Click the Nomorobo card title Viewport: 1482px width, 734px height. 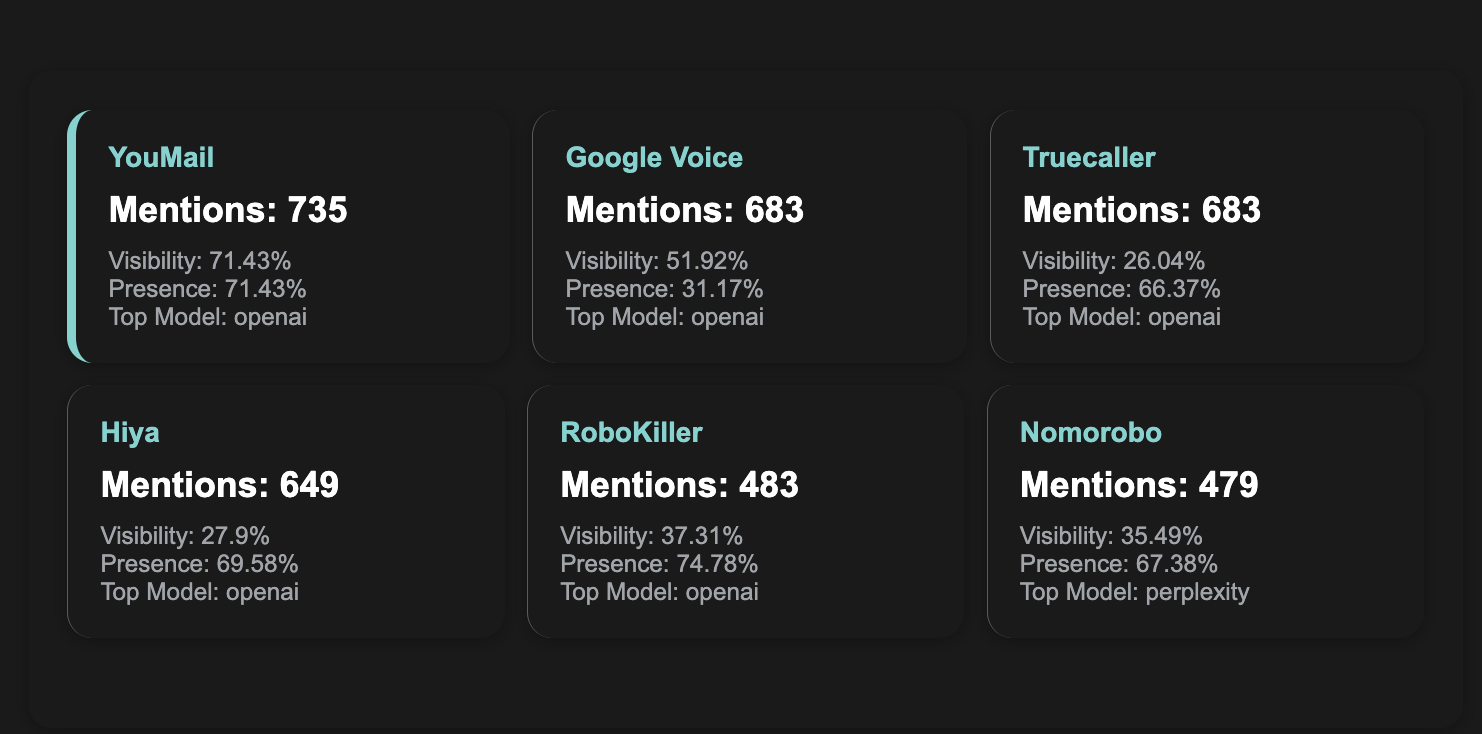pos(1091,433)
